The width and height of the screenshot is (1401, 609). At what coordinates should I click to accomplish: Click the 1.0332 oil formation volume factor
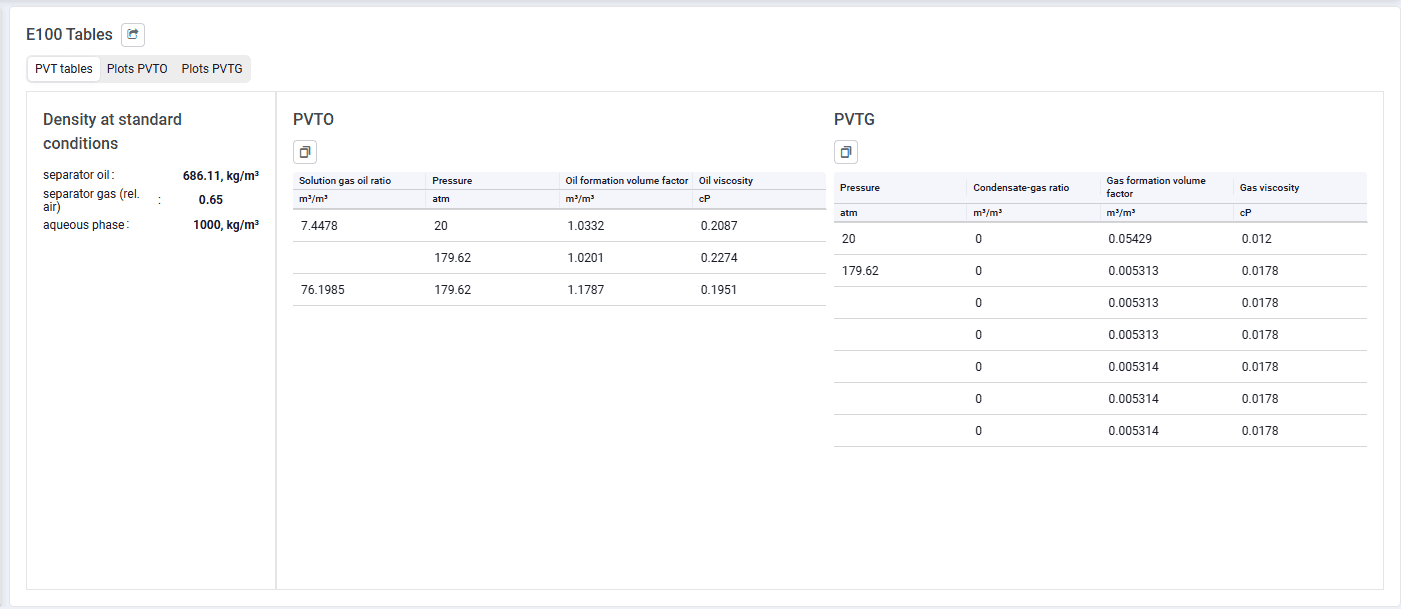point(586,226)
